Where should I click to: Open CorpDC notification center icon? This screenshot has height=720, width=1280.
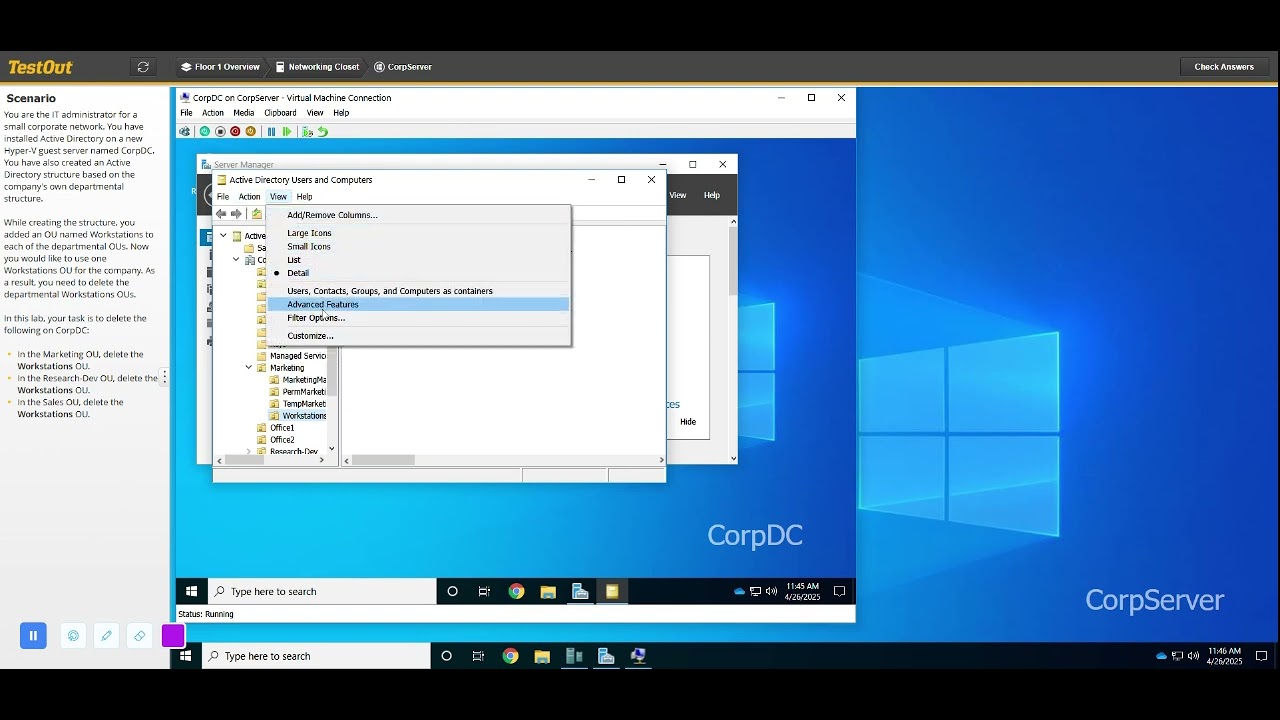840,591
